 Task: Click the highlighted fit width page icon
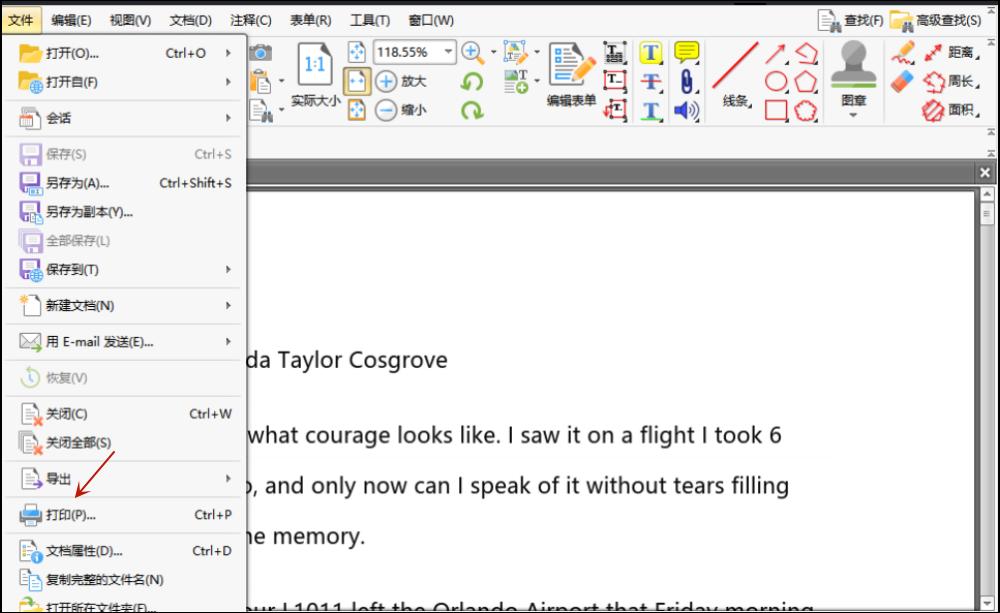coord(356,82)
